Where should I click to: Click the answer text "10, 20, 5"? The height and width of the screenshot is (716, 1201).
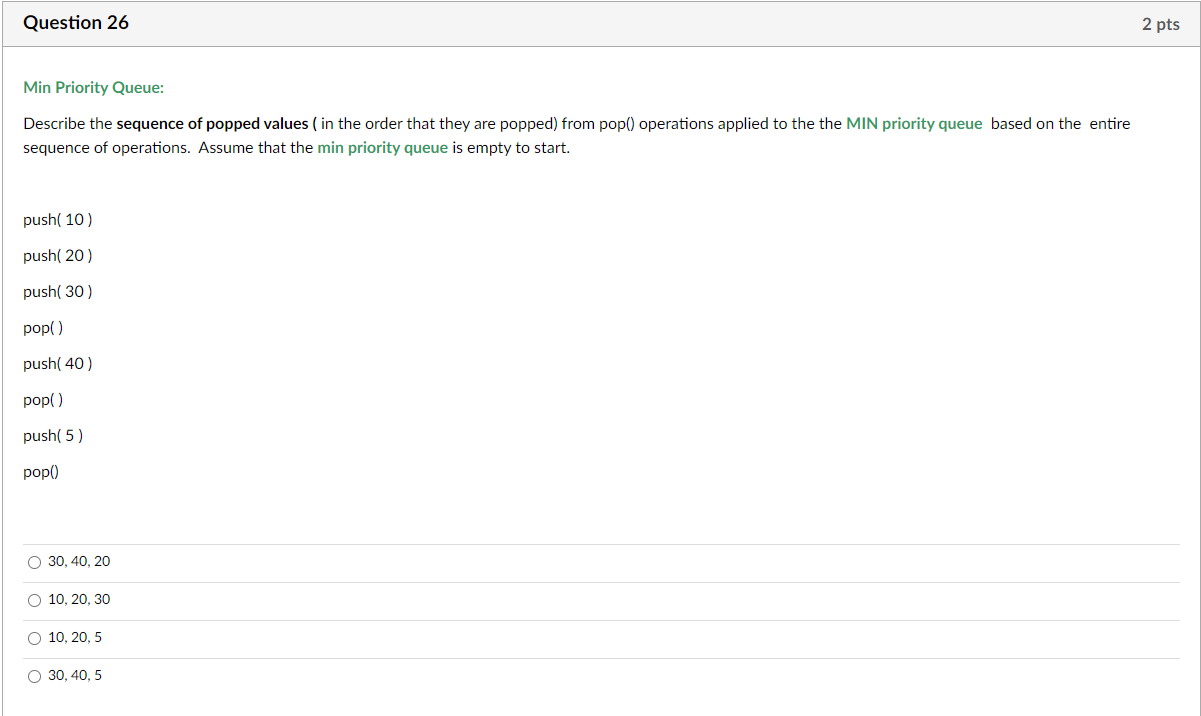click(76, 637)
